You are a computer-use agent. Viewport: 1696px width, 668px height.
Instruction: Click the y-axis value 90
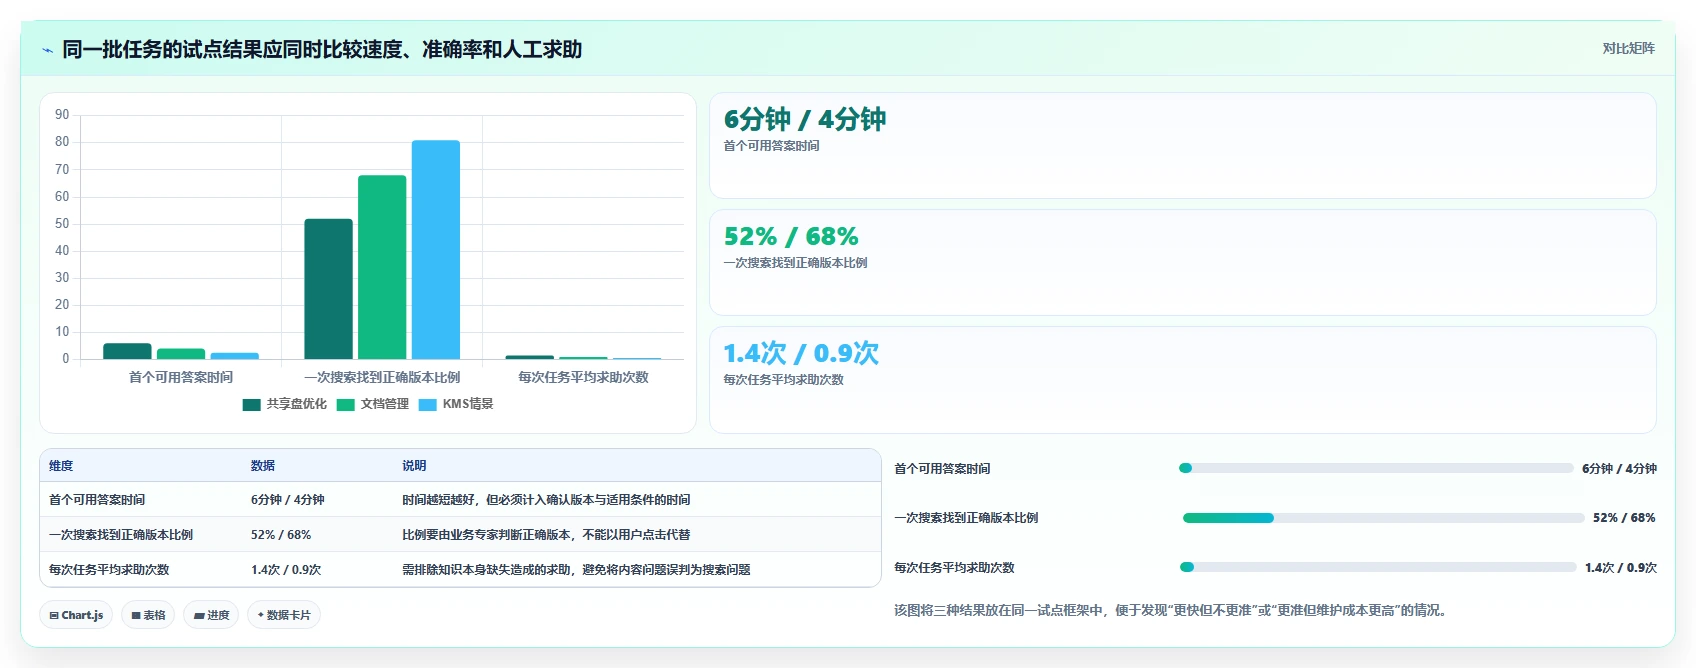[x=62, y=115]
